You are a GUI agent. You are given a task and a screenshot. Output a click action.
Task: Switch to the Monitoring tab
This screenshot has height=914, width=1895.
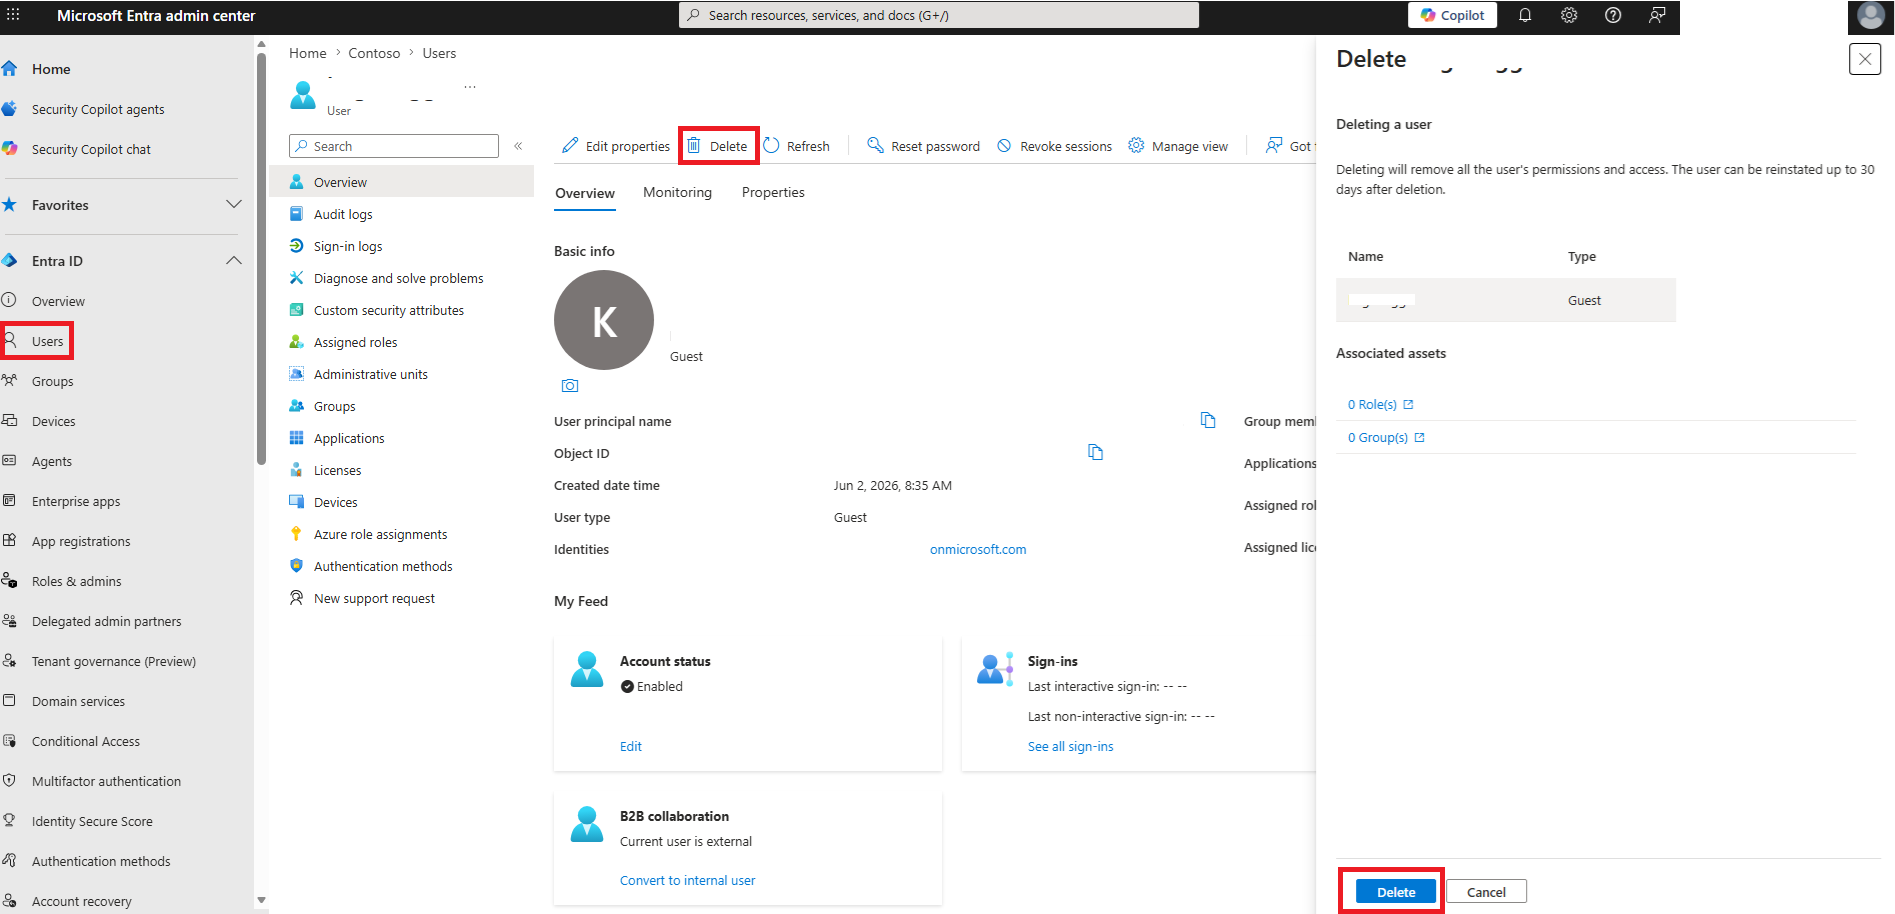[x=677, y=192]
